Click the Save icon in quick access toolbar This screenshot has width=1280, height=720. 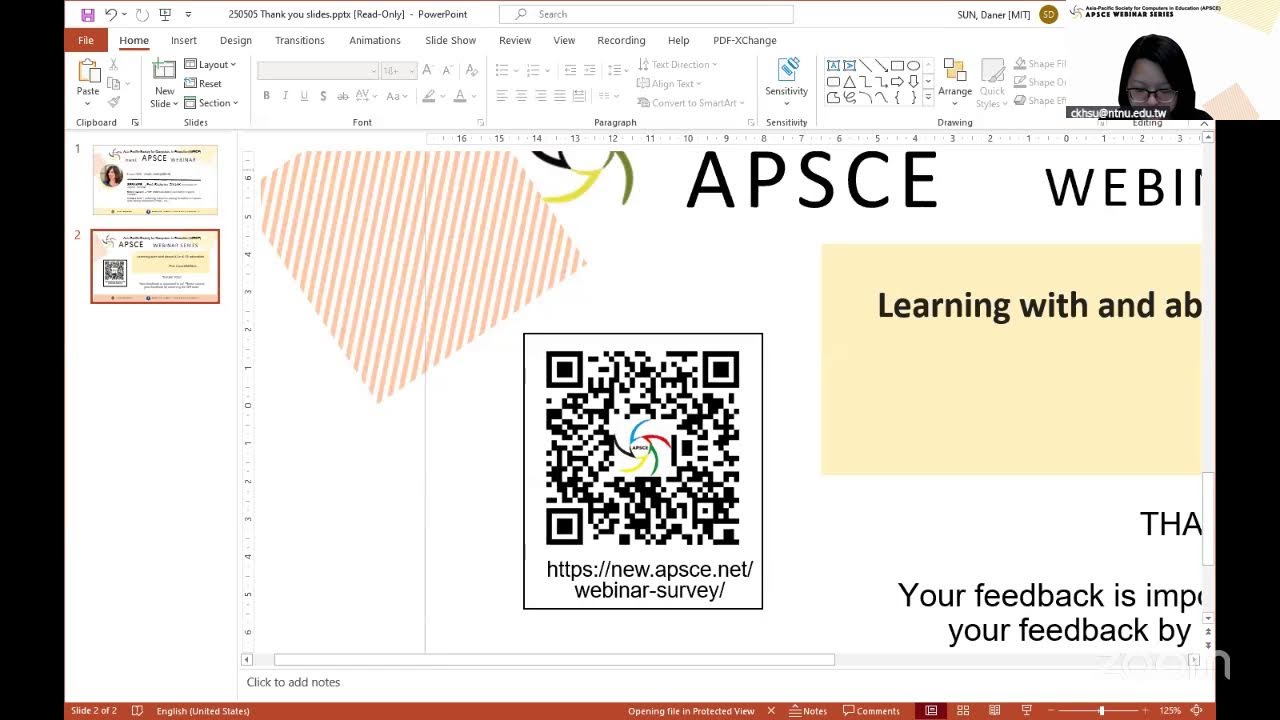point(88,15)
